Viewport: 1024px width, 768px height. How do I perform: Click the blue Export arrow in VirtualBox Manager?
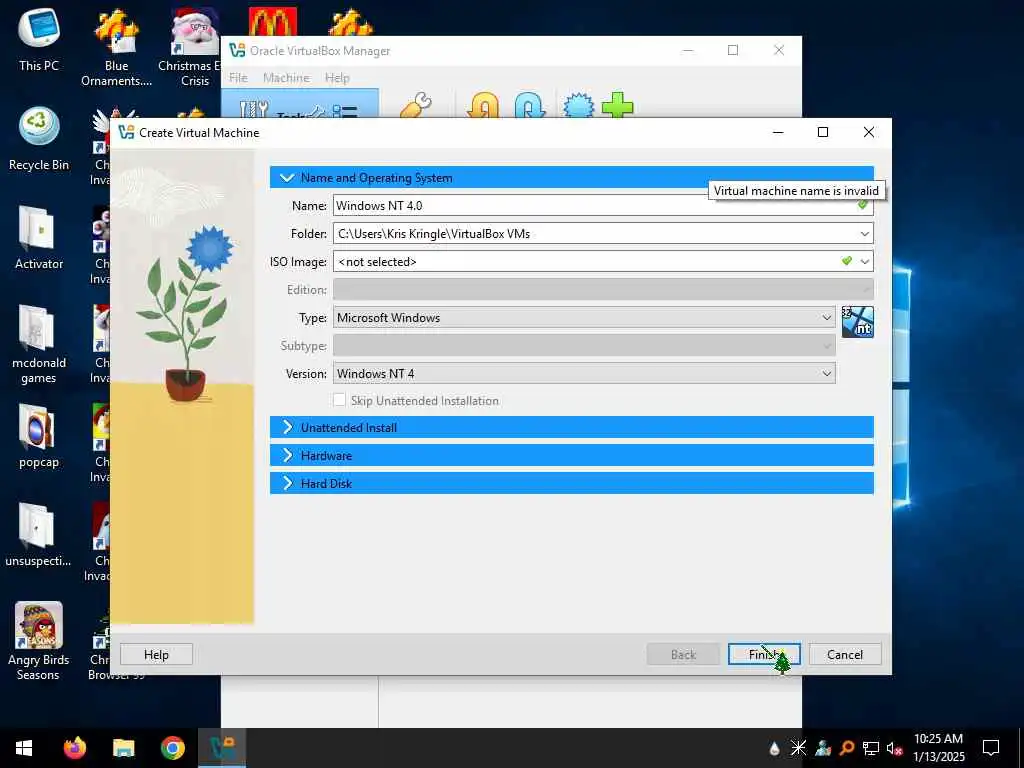pyautogui.click(x=530, y=105)
